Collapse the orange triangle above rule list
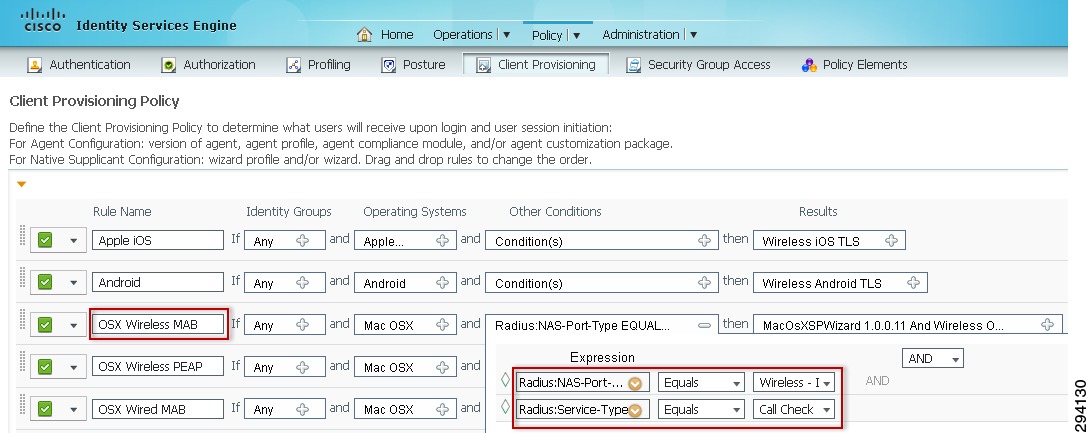The height and width of the screenshot is (433, 1087). click(x=21, y=184)
